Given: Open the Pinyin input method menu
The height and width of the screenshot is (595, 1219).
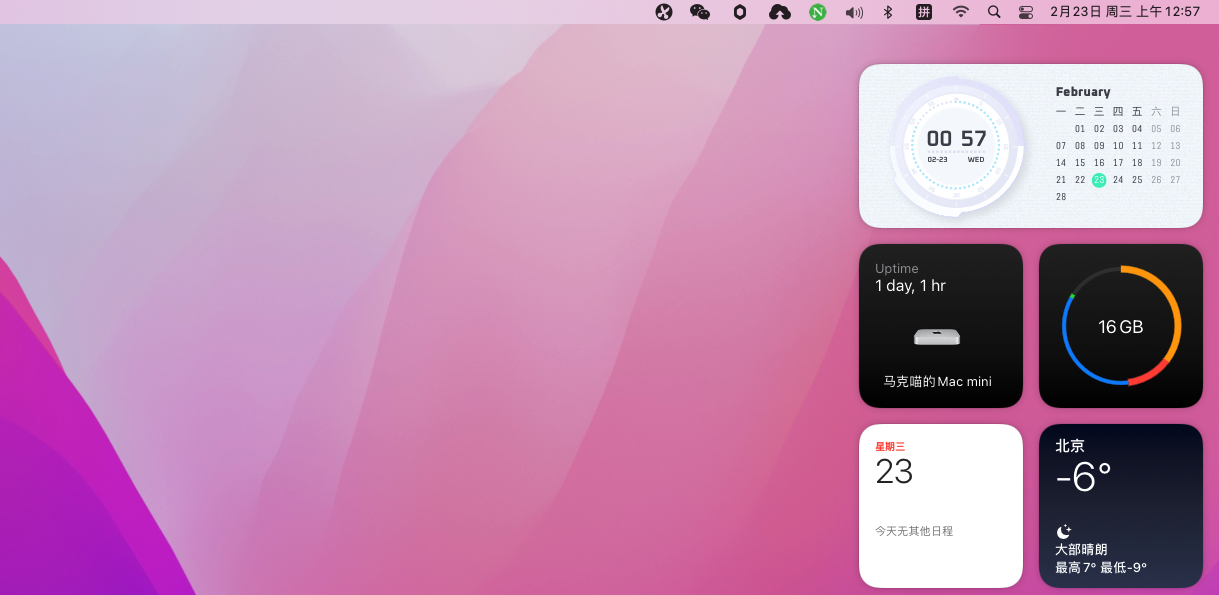Looking at the screenshot, I should click(924, 12).
